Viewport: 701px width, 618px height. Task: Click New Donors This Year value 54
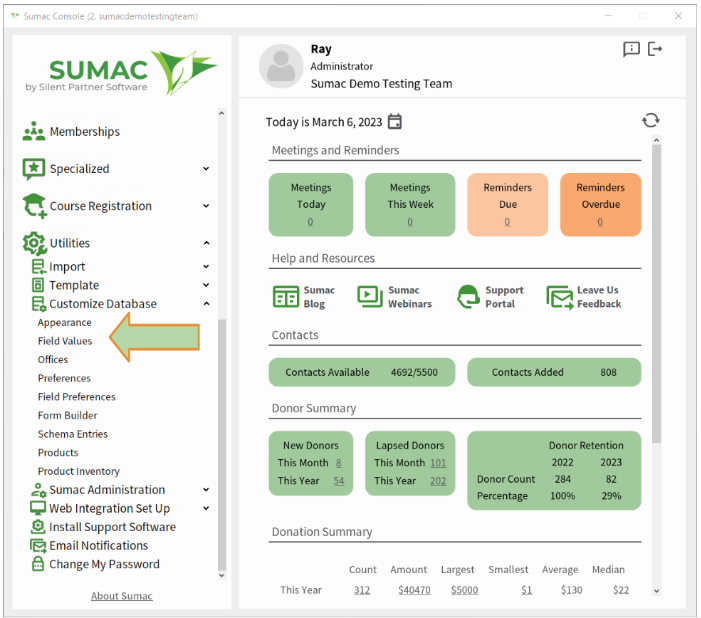tap(338, 481)
